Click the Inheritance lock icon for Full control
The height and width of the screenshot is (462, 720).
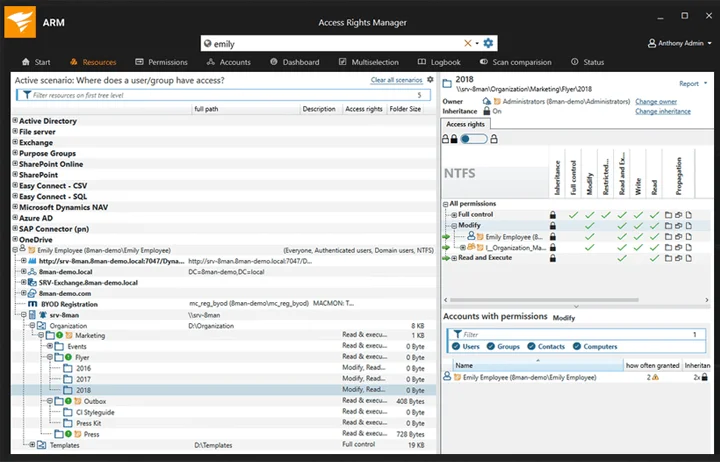point(552,214)
